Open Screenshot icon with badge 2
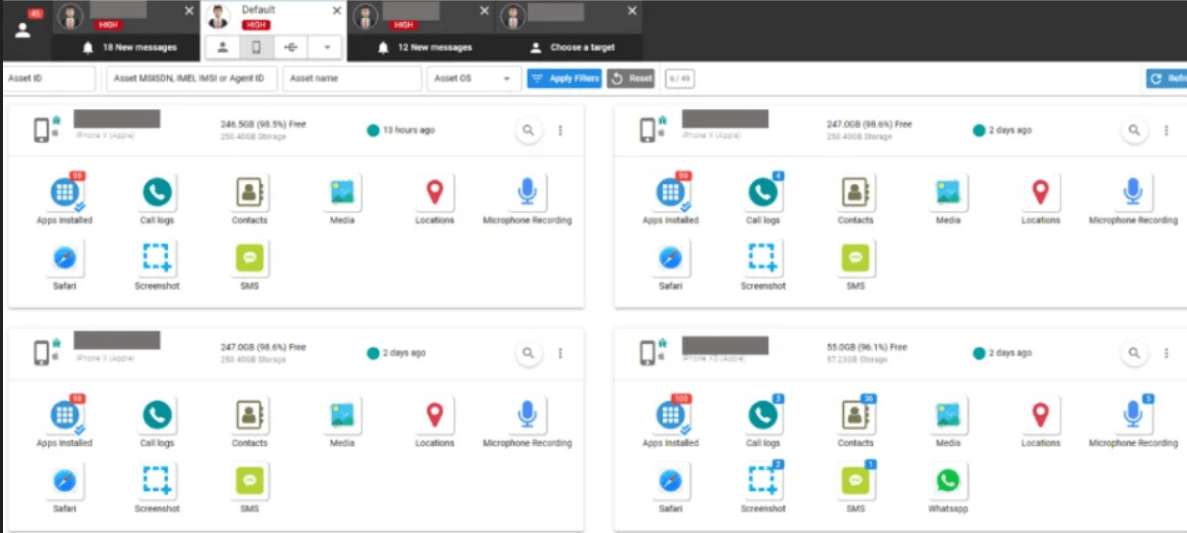Screen dimensions: 1187x533 763,481
